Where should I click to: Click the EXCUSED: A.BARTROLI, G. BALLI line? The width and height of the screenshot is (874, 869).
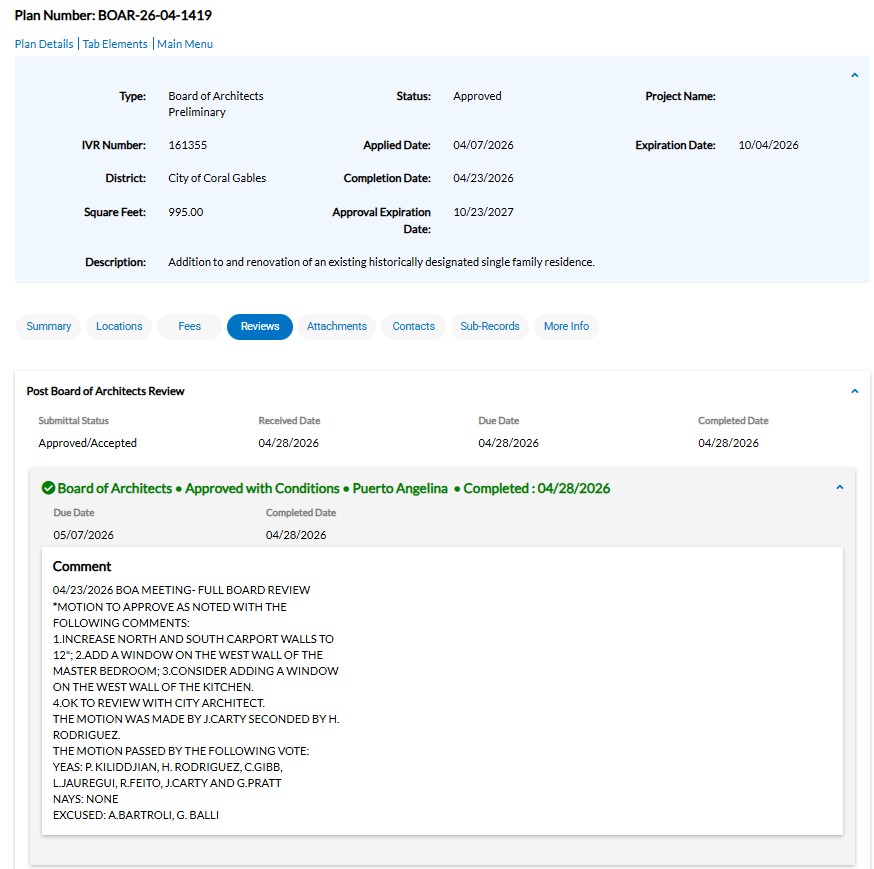tap(136, 815)
